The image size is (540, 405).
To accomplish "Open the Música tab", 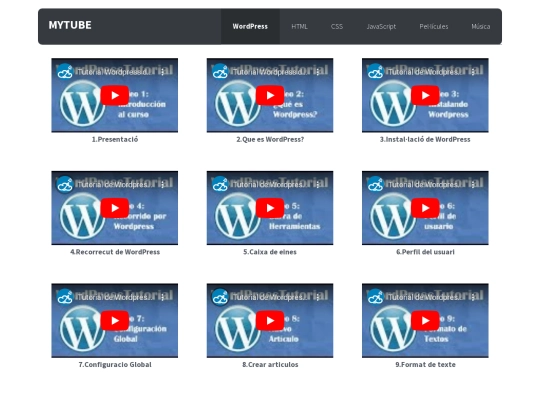I will click(480, 27).
